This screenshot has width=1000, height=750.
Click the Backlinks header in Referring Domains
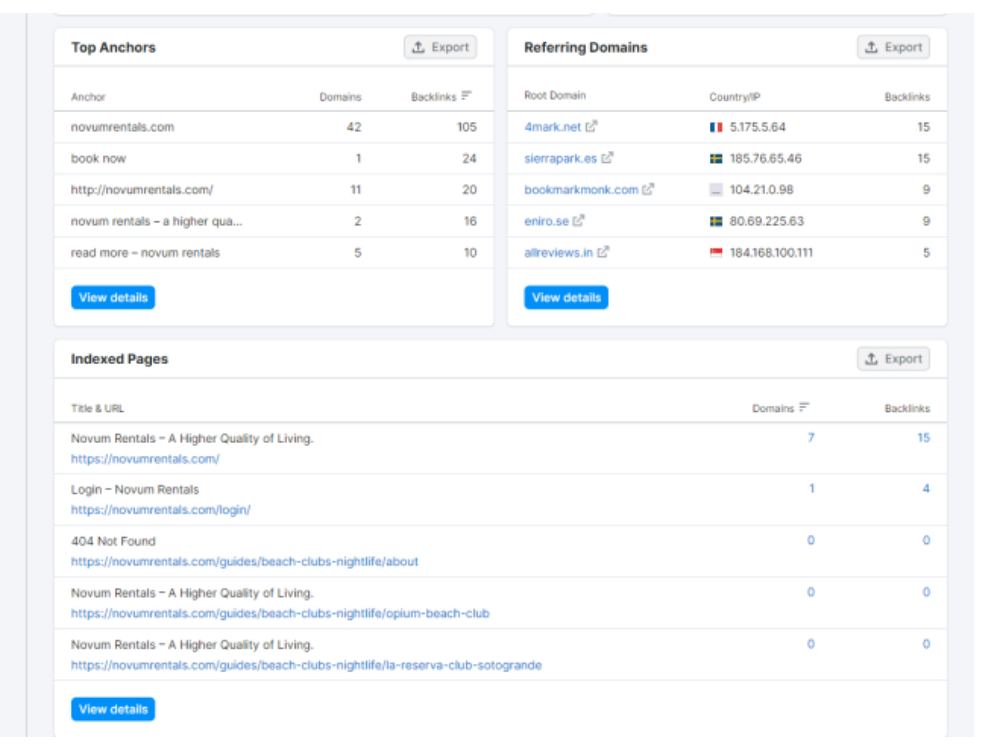click(907, 97)
